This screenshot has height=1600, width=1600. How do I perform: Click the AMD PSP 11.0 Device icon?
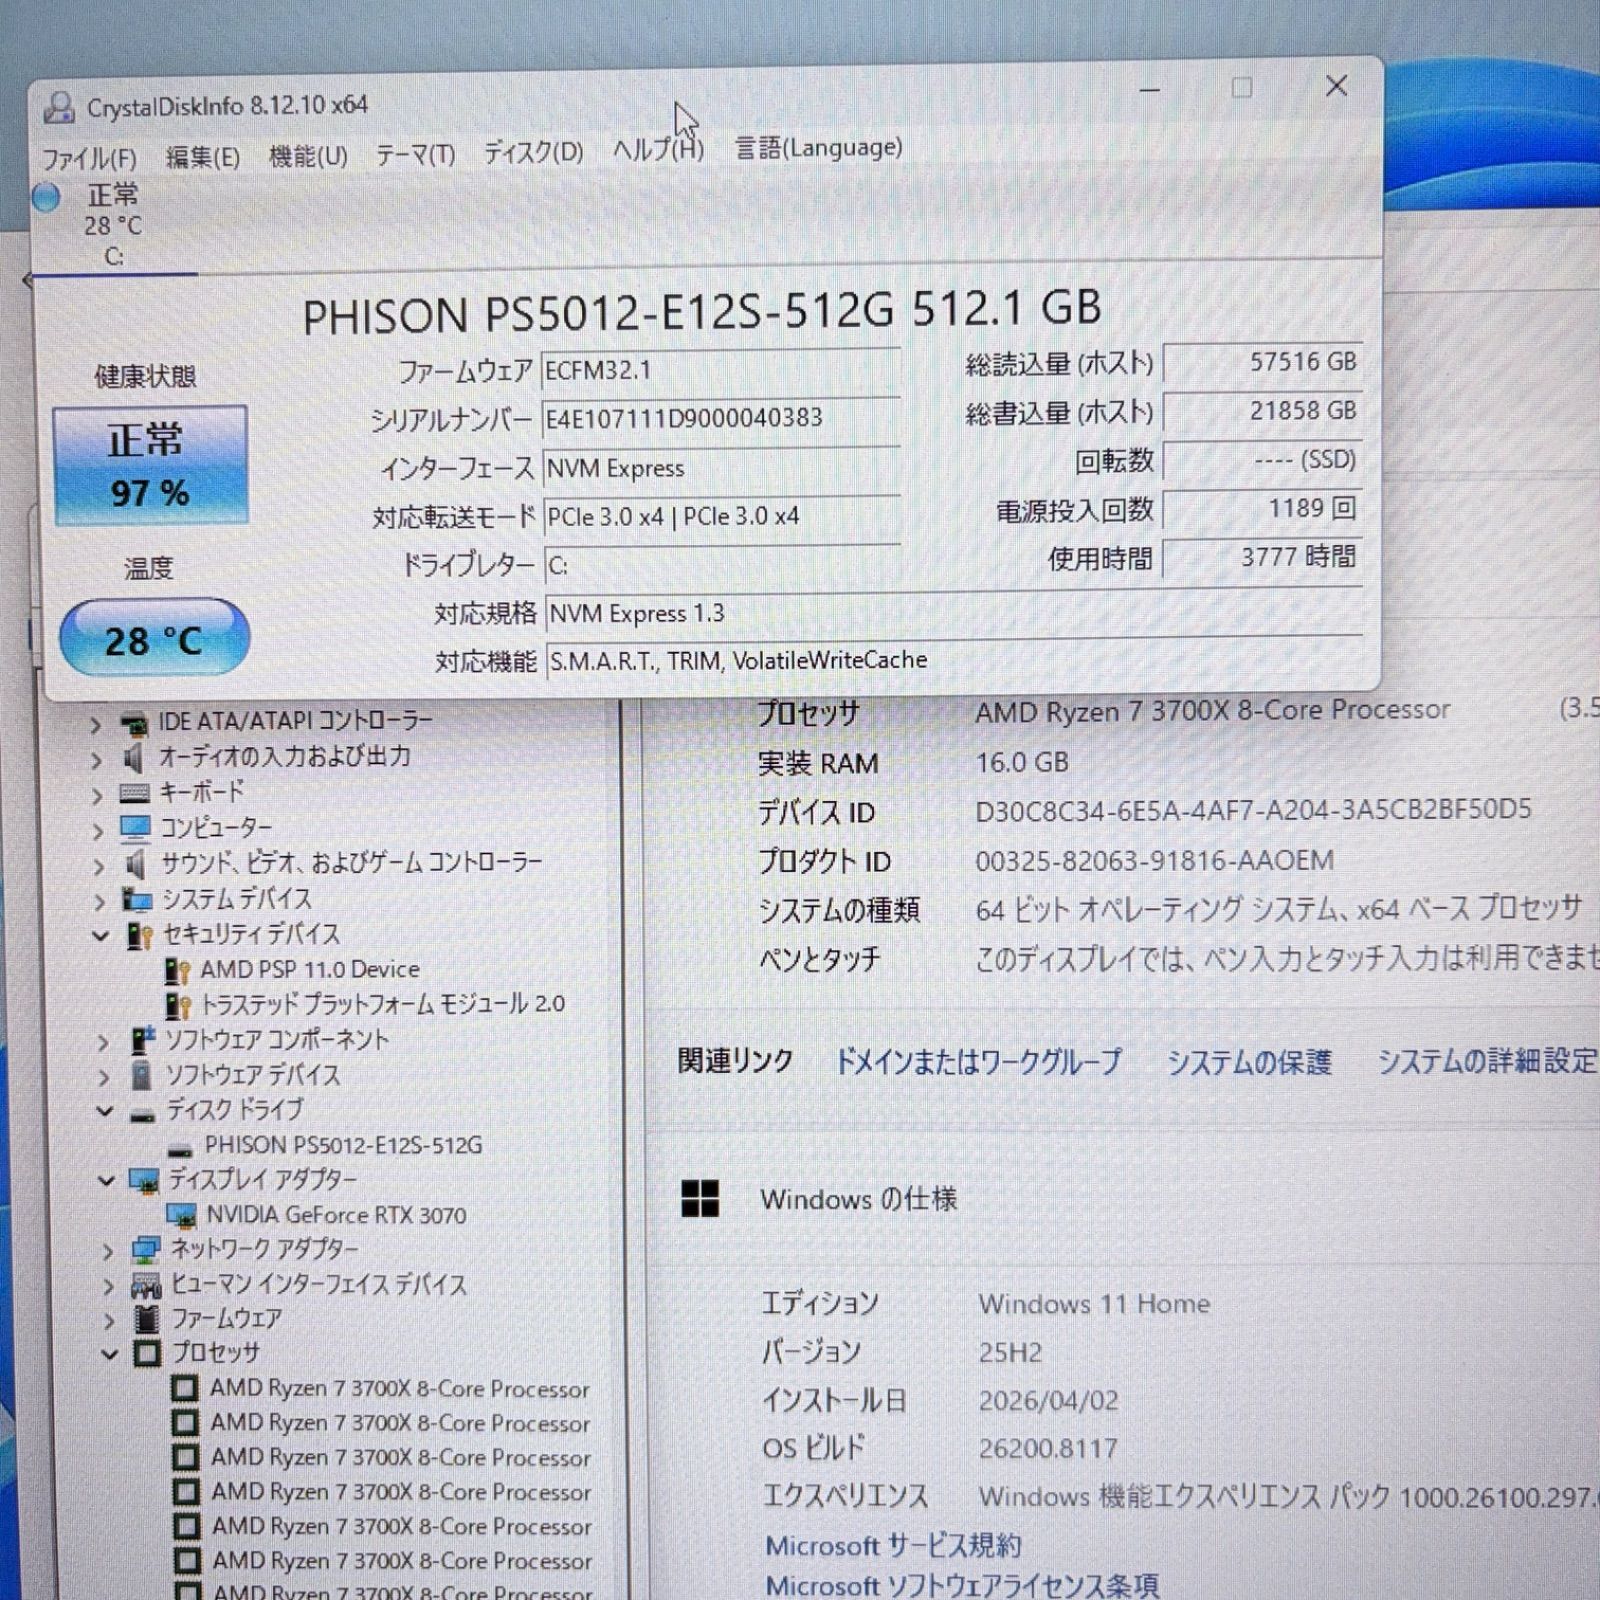coord(178,970)
